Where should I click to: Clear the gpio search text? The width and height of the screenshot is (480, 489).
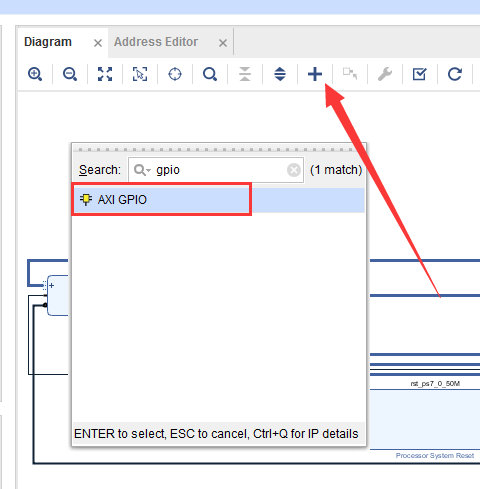294,170
